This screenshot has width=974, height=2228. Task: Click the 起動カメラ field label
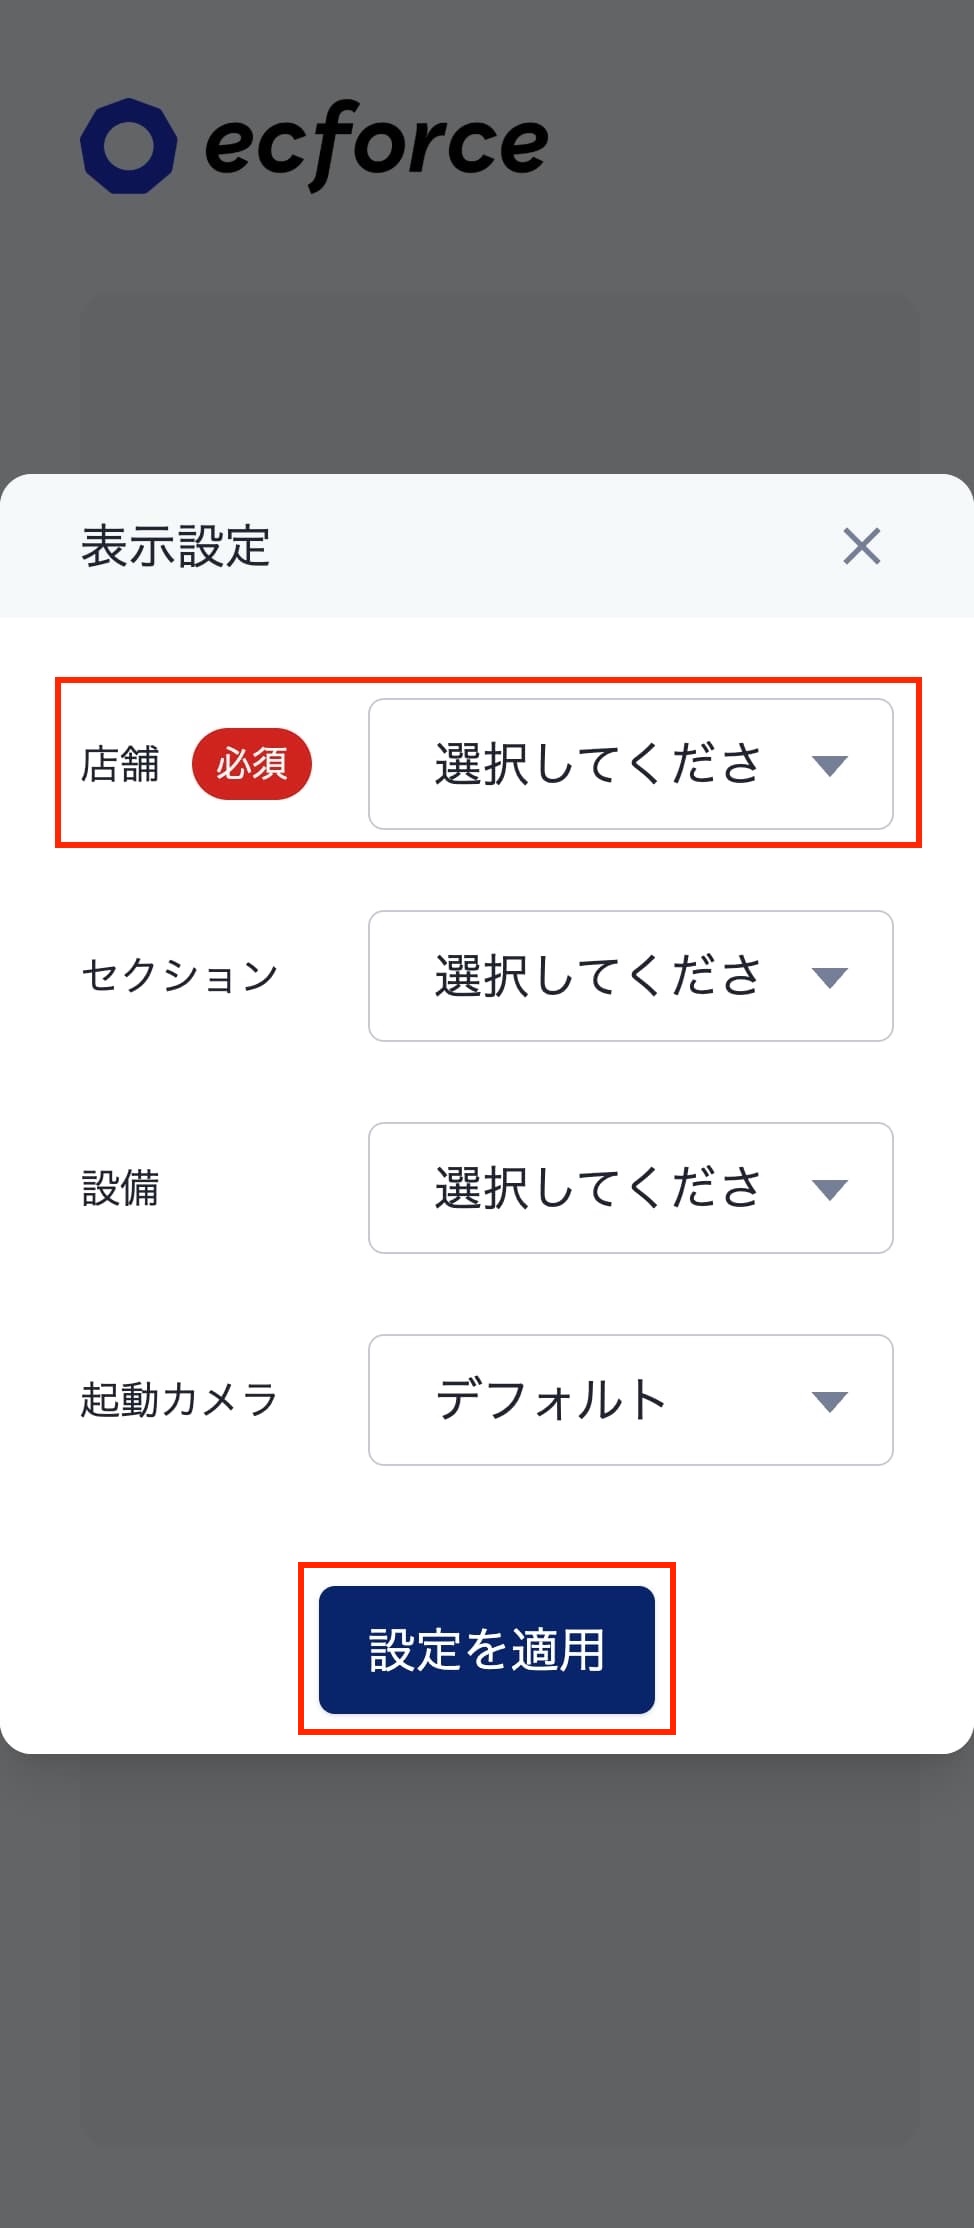[180, 1400]
